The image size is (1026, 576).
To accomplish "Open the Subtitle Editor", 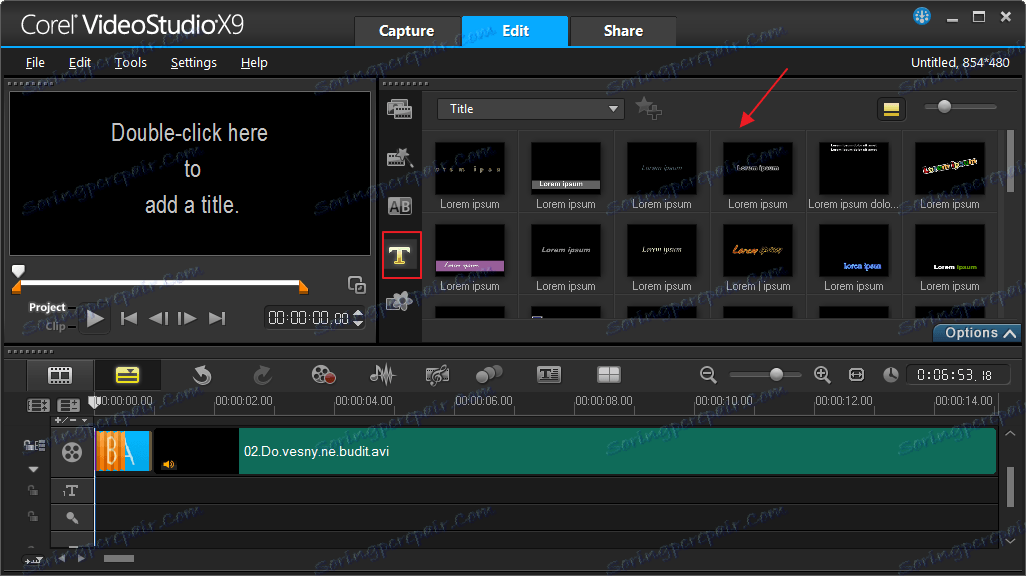I will (548, 374).
